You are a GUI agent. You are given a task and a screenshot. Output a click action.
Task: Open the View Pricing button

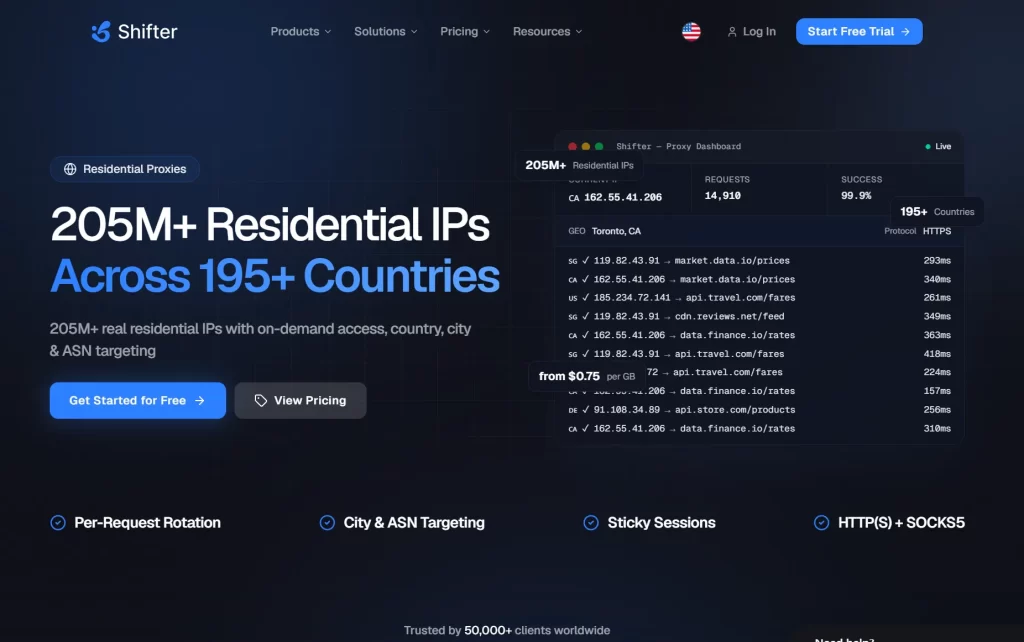coord(300,400)
